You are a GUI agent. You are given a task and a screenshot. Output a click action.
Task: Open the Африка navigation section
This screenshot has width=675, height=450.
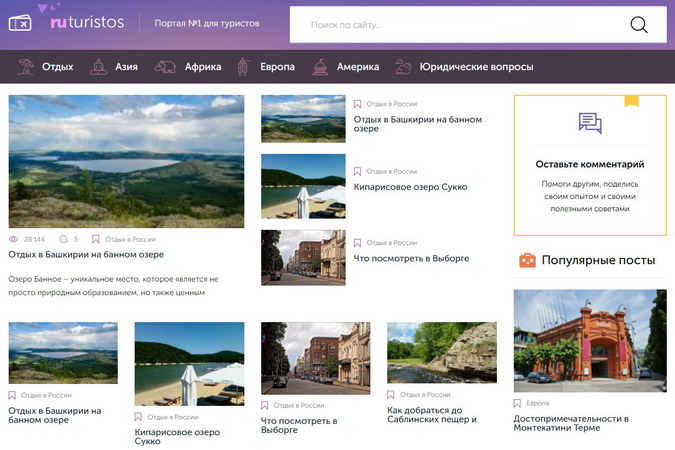[203, 67]
